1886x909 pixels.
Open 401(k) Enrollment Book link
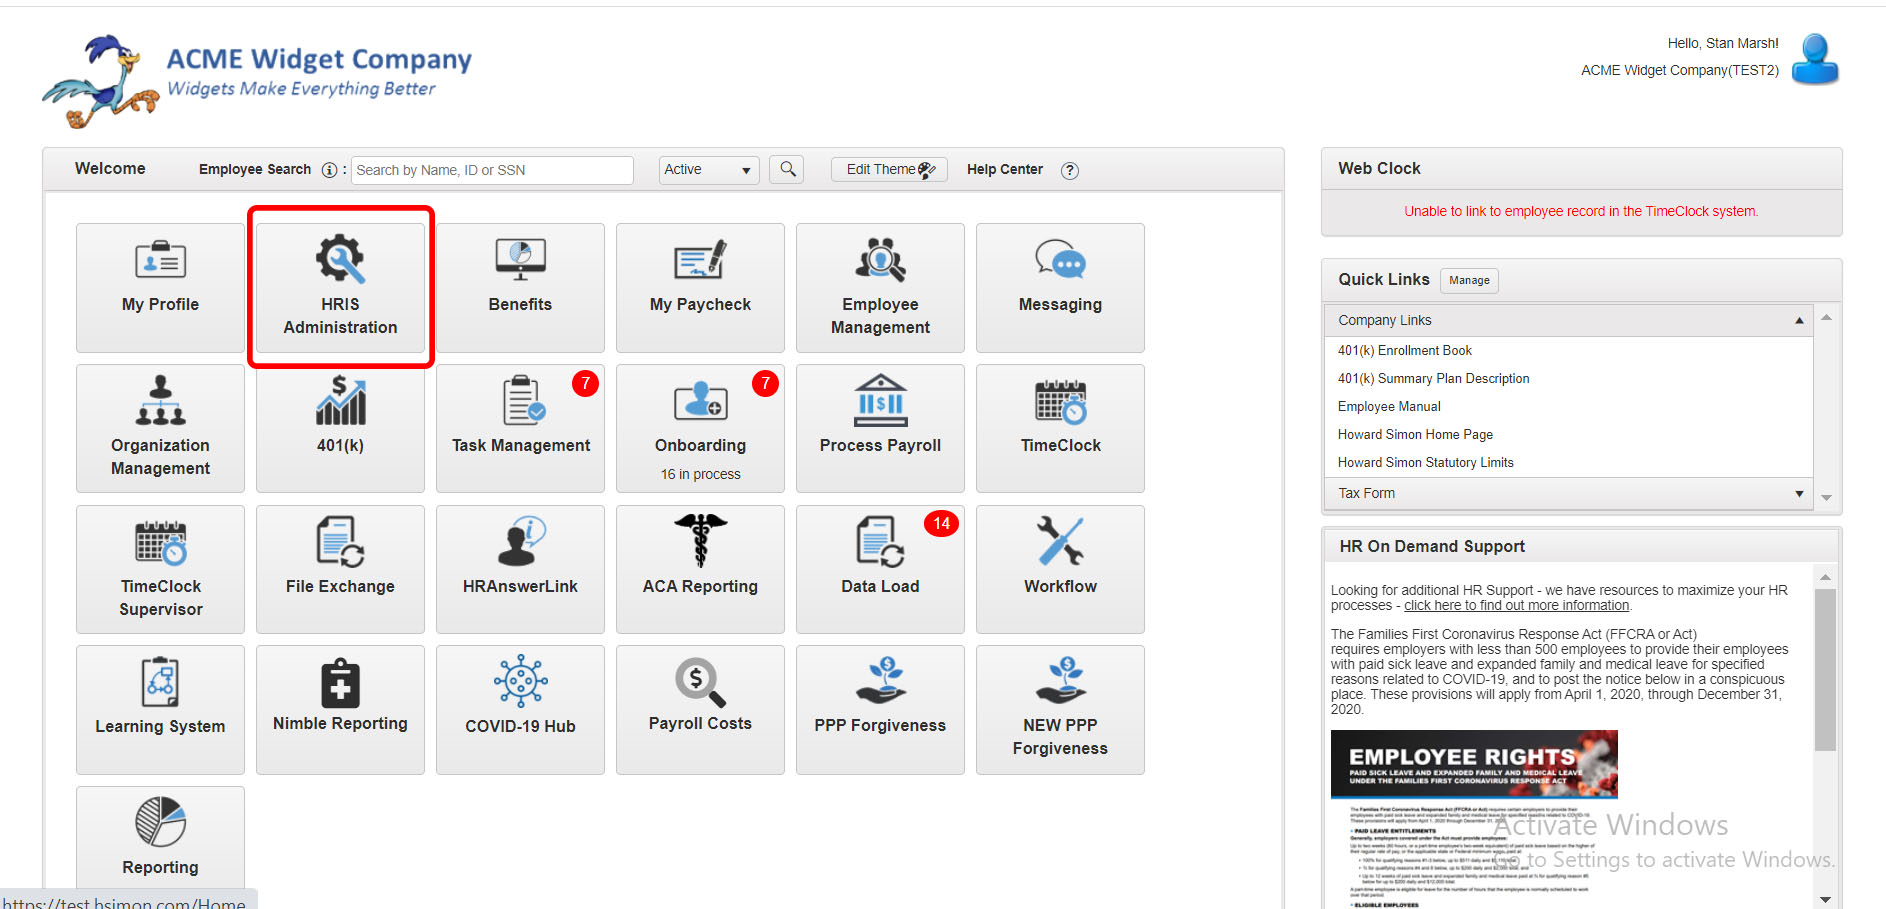pyautogui.click(x=1404, y=350)
